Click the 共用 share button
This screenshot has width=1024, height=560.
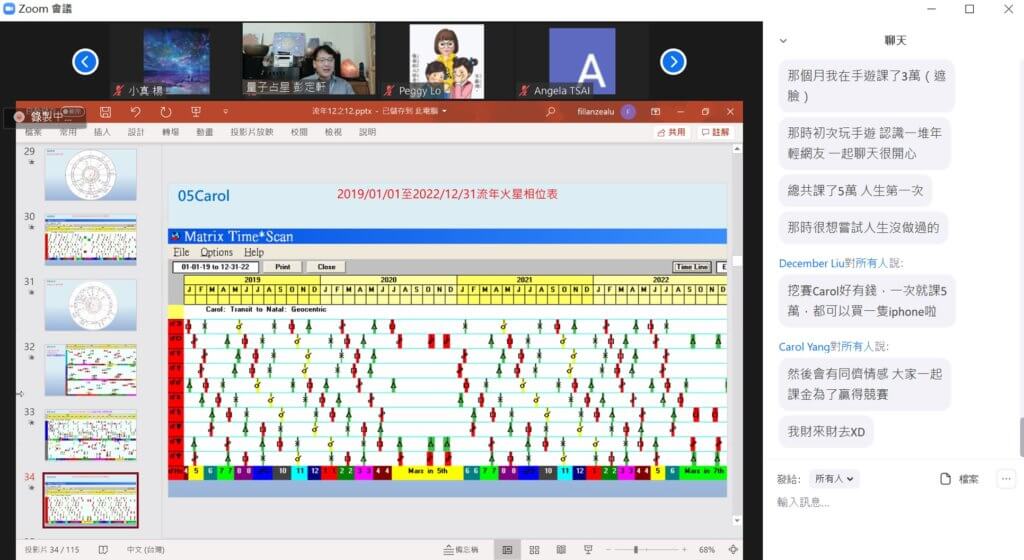pyautogui.click(x=671, y=132)
